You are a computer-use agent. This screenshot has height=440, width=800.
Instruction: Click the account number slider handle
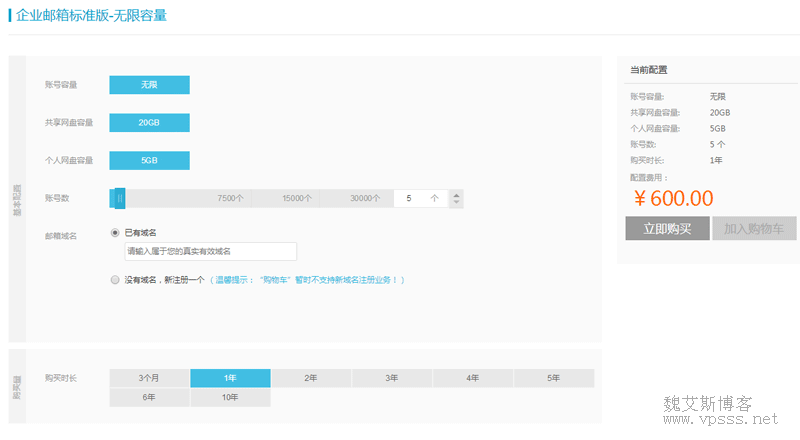[118, 198]
